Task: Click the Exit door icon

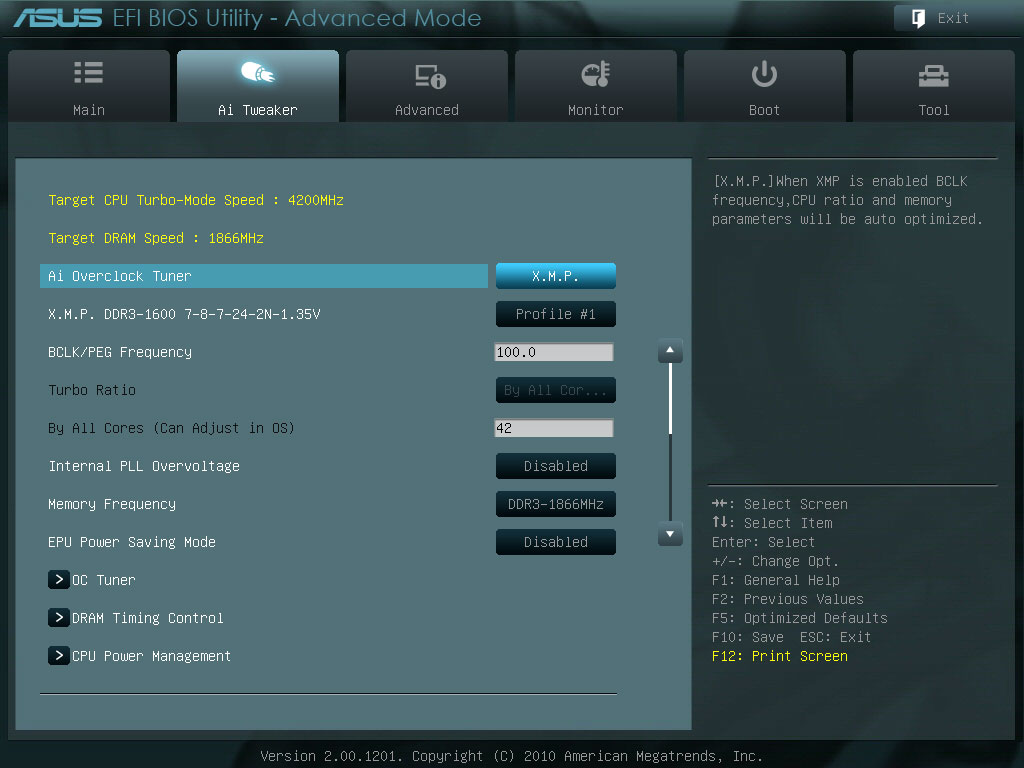Action: (x=918, y=18)
